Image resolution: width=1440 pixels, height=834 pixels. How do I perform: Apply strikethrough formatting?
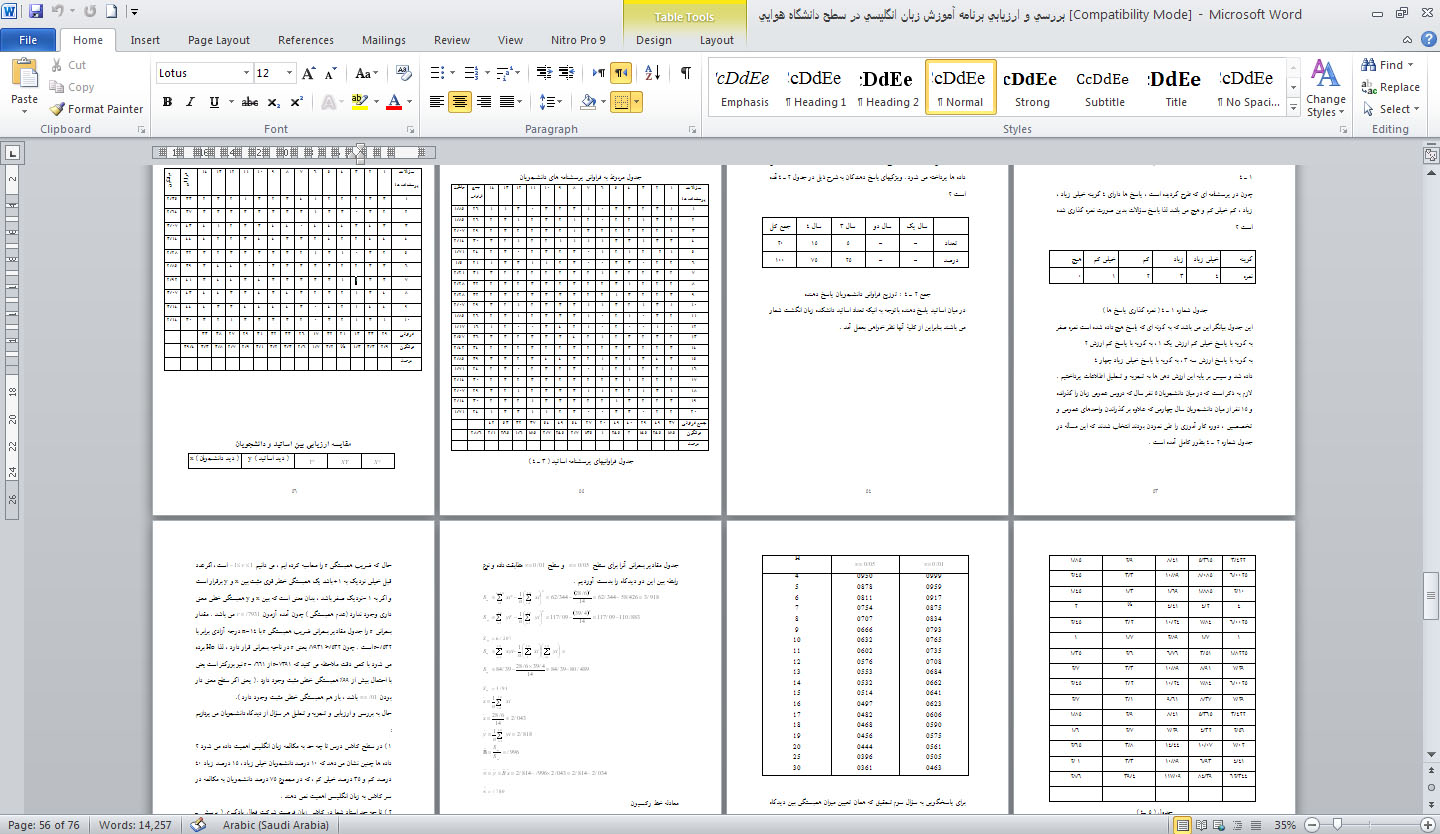(250, 102)
